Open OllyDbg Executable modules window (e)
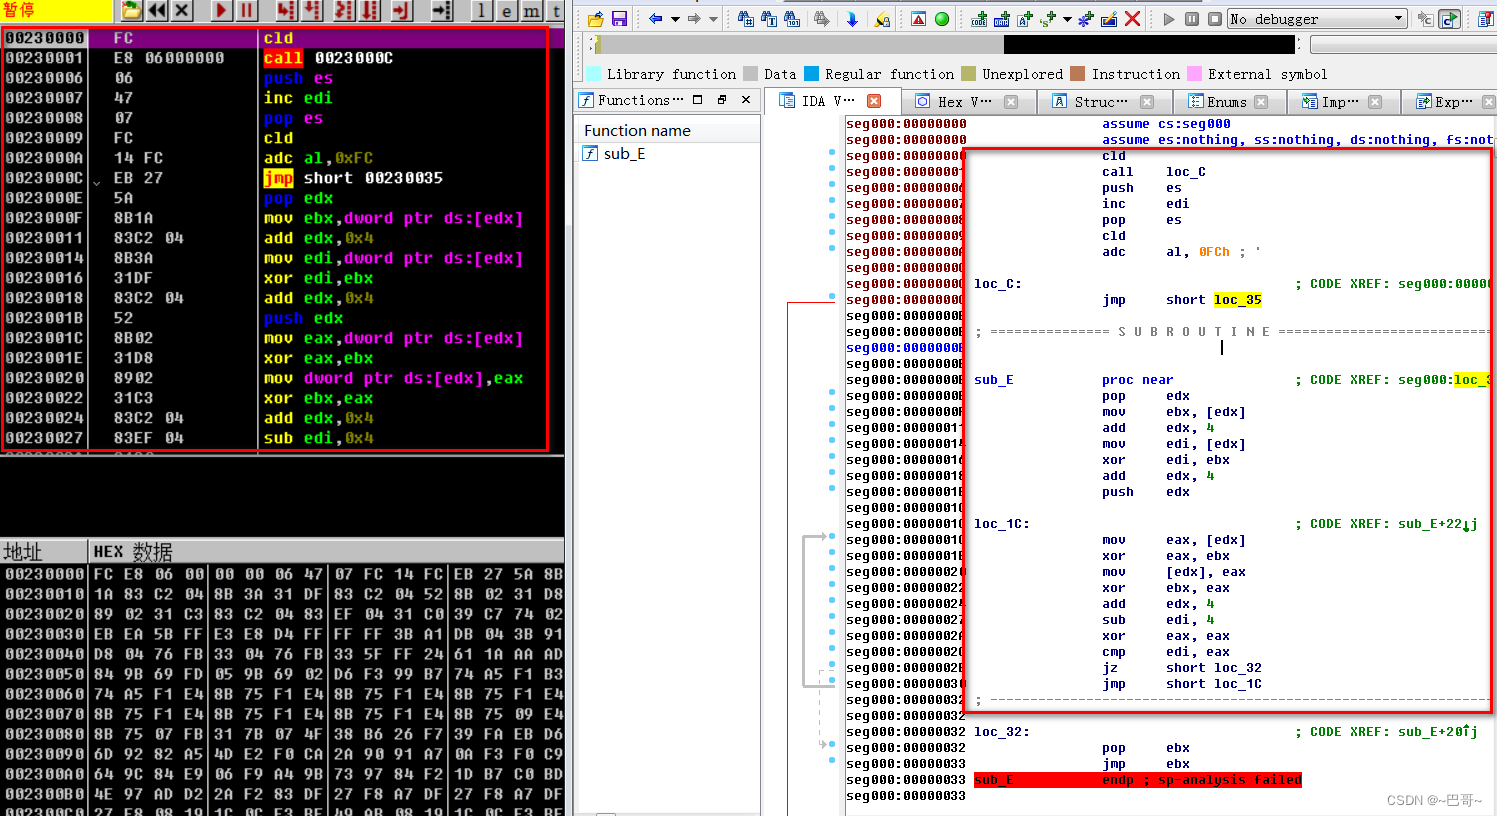This screenshot has height=816, width=1497. (x=507, y=11)
